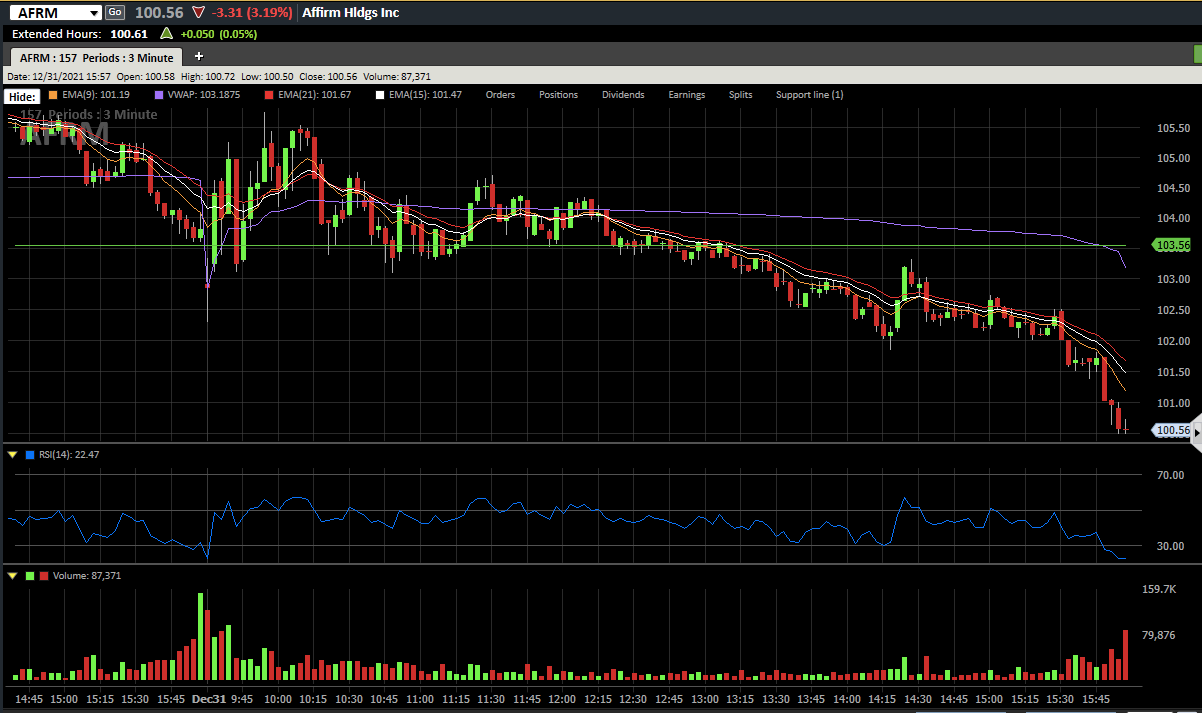Select the EMA(15): 101.47 indicator label
1202x713 pixels.
tap(425, 95)
